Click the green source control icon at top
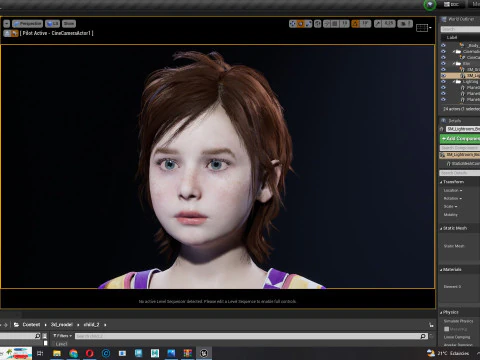The image size is (480, 360). click(430, 5)
